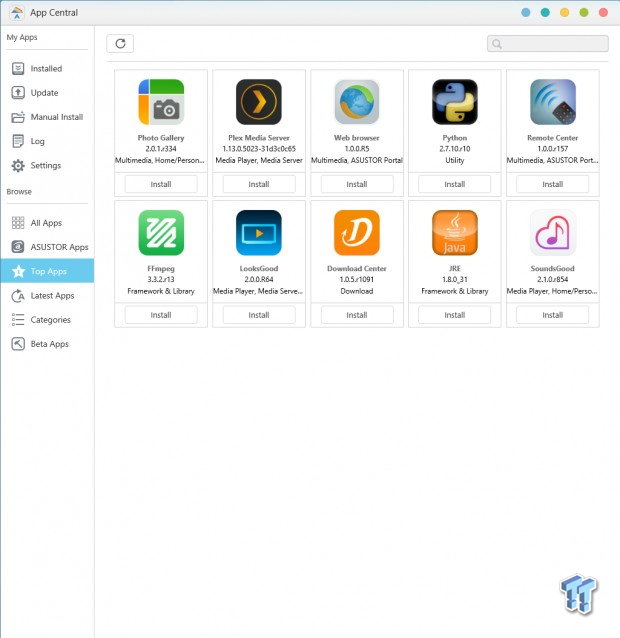Image resolution: width=620 pixels, height=638 pixels.
Task: Open the FFmpeg app icon
Action: [161, 233]
